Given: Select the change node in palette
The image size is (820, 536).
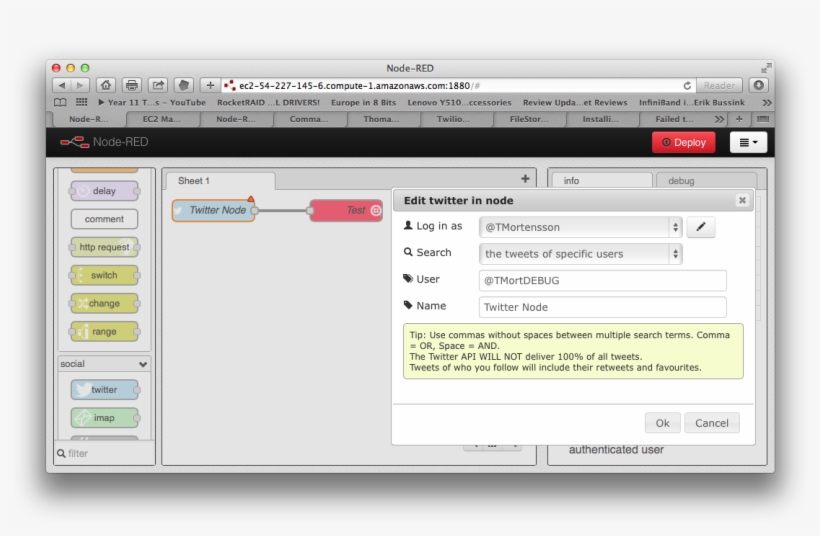Looking at the screenshot, I should pos(104,303).
